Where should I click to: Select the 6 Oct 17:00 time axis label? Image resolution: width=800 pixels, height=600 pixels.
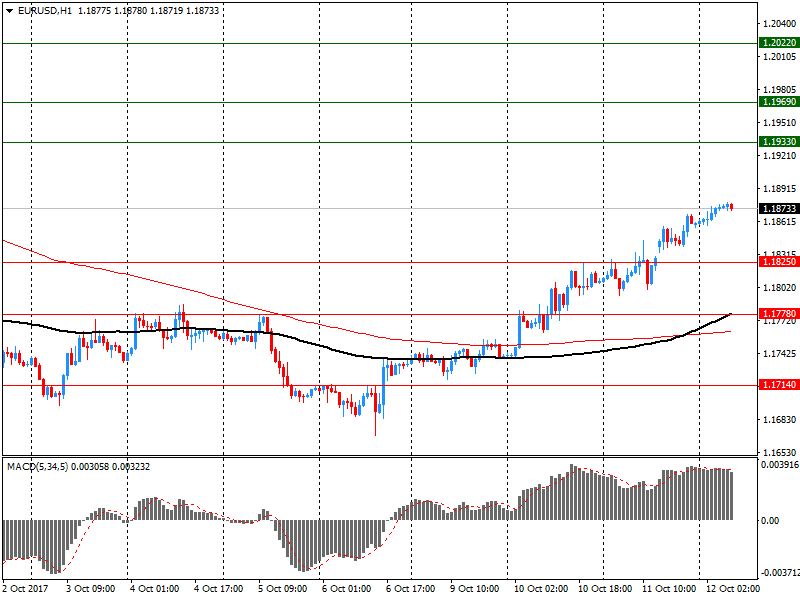pos(411,589)
